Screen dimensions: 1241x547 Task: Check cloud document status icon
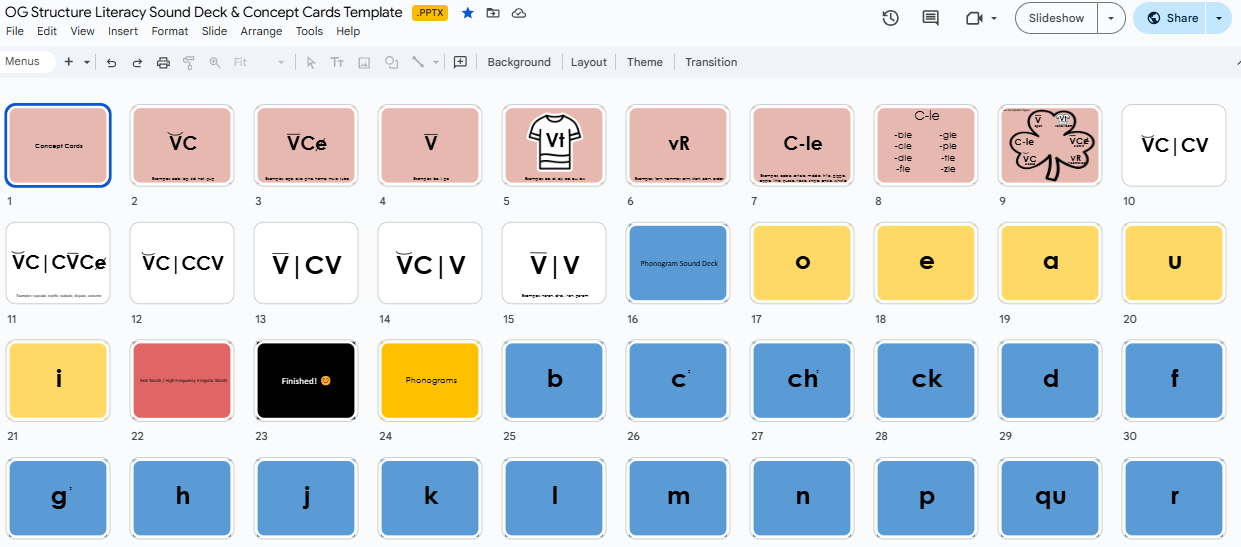(518, 13)
